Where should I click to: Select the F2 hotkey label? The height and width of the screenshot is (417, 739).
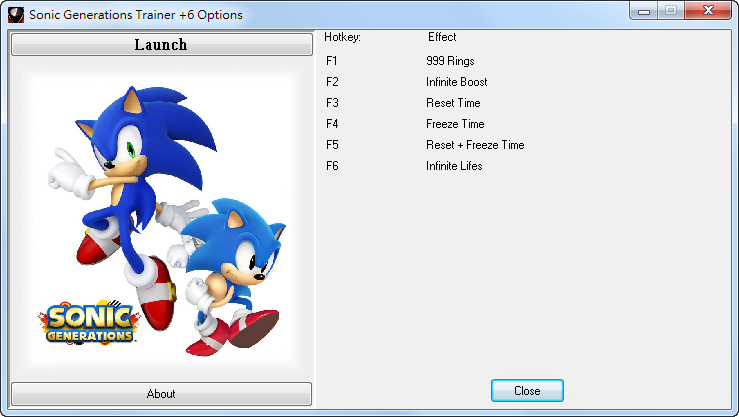point(332,82)
